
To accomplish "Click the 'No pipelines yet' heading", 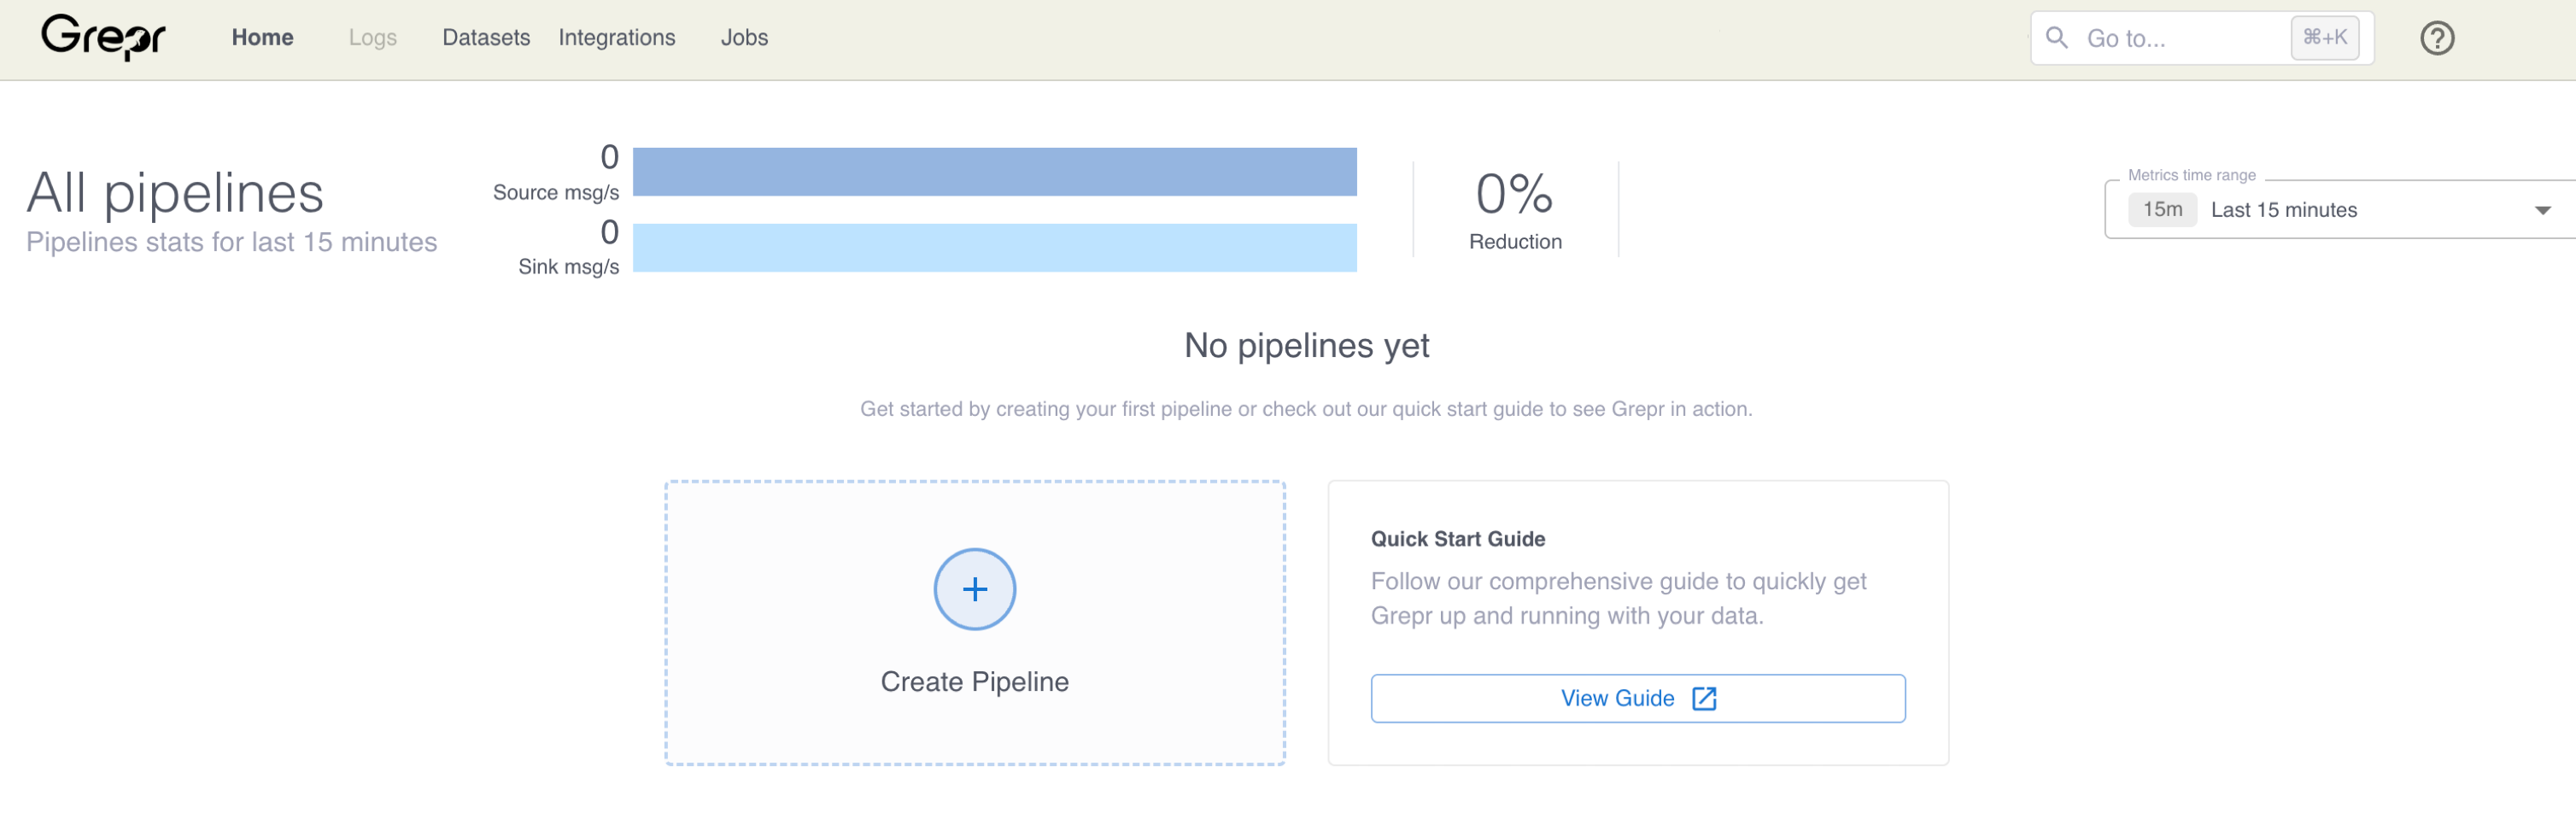I will click(1306, 345).
